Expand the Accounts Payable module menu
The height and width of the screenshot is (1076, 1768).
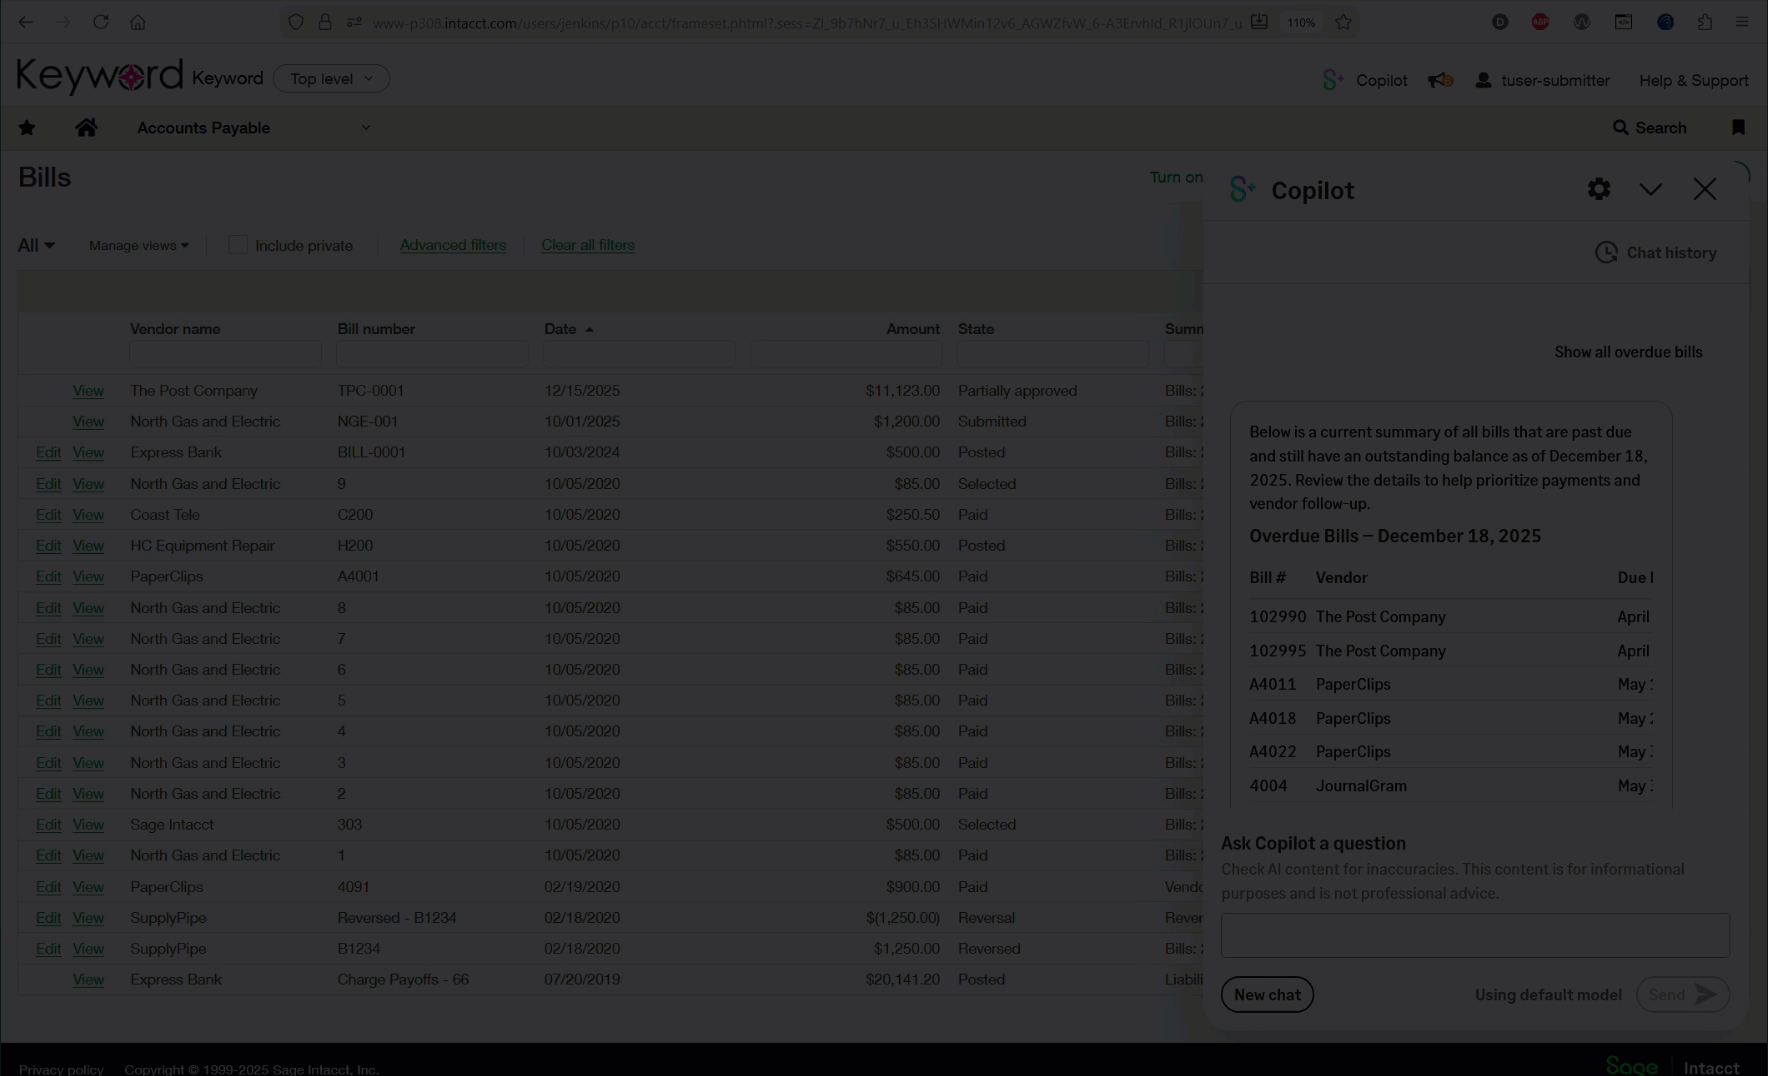point(254,127)
